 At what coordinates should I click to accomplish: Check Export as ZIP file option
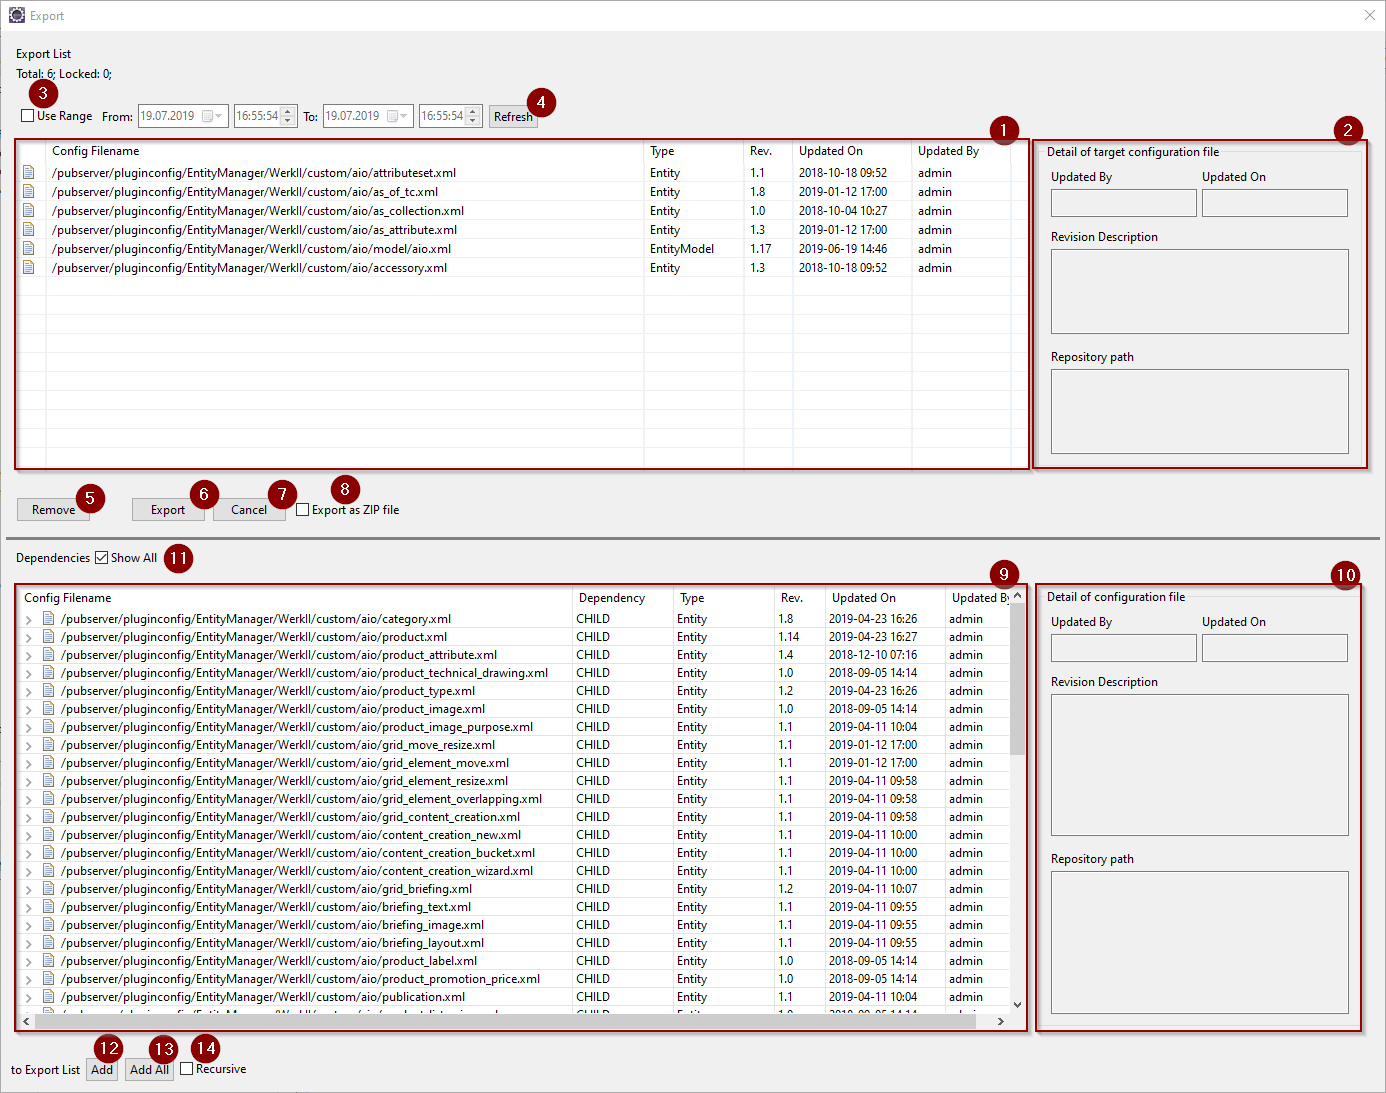pyautogui.click(x=303, y=510)
